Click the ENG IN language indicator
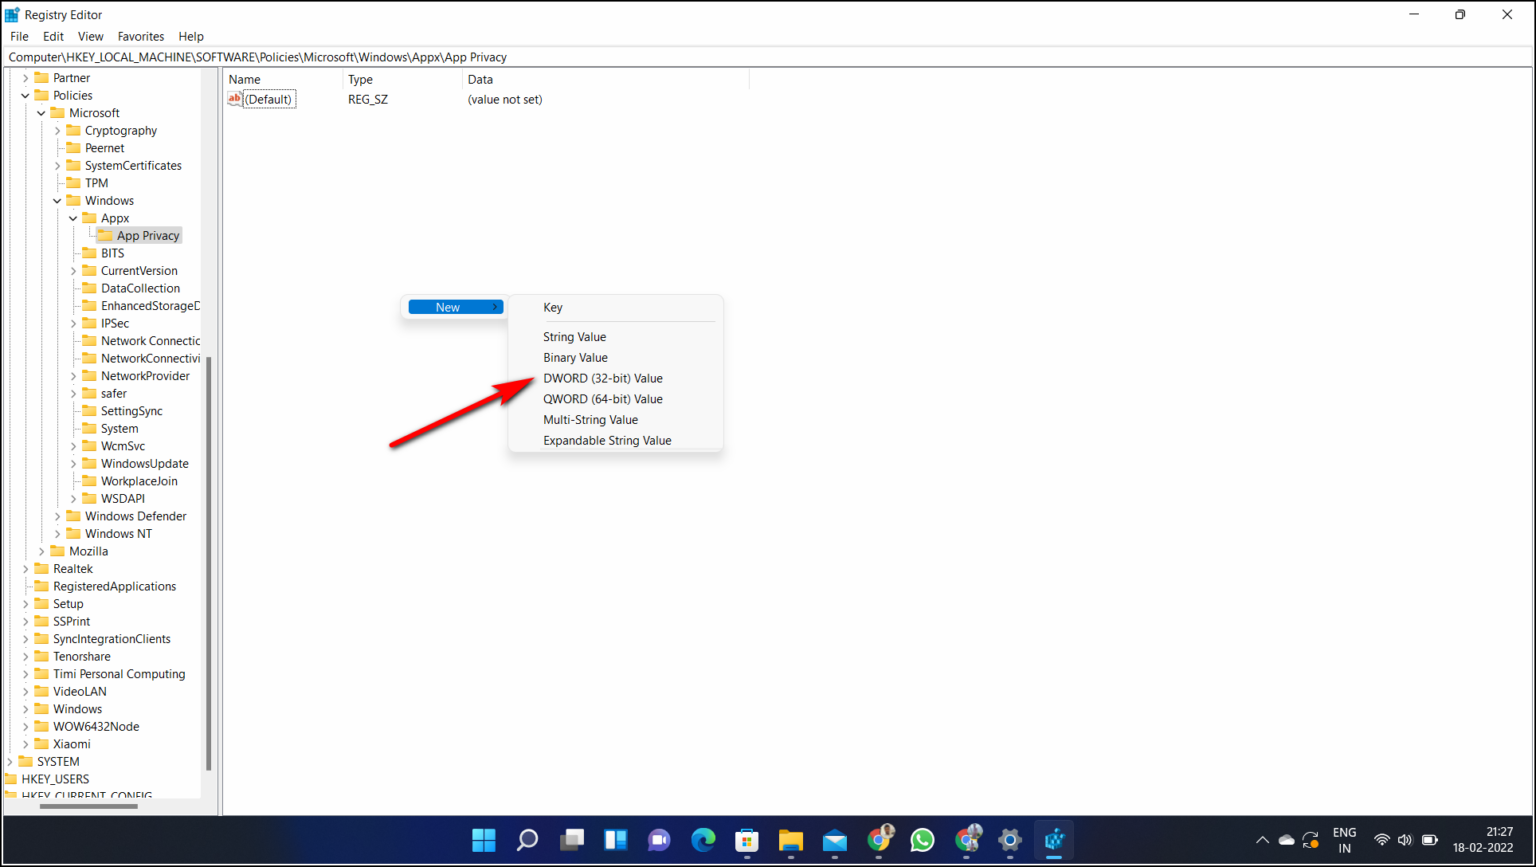This screenshot has height=867, width=1536. point(1344,840)
